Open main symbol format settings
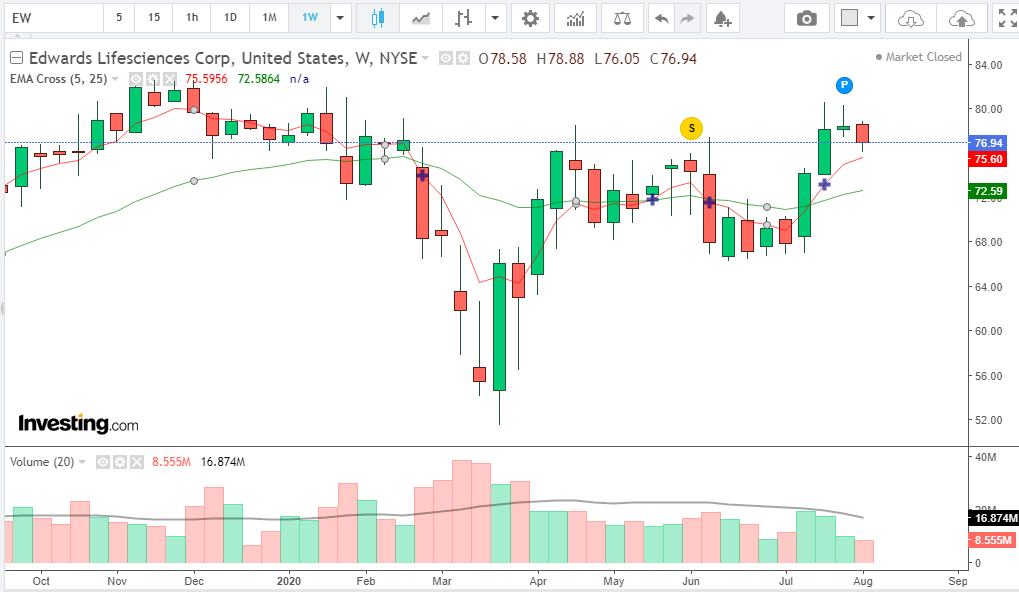The image size is (1019, 592). (462, 58)
